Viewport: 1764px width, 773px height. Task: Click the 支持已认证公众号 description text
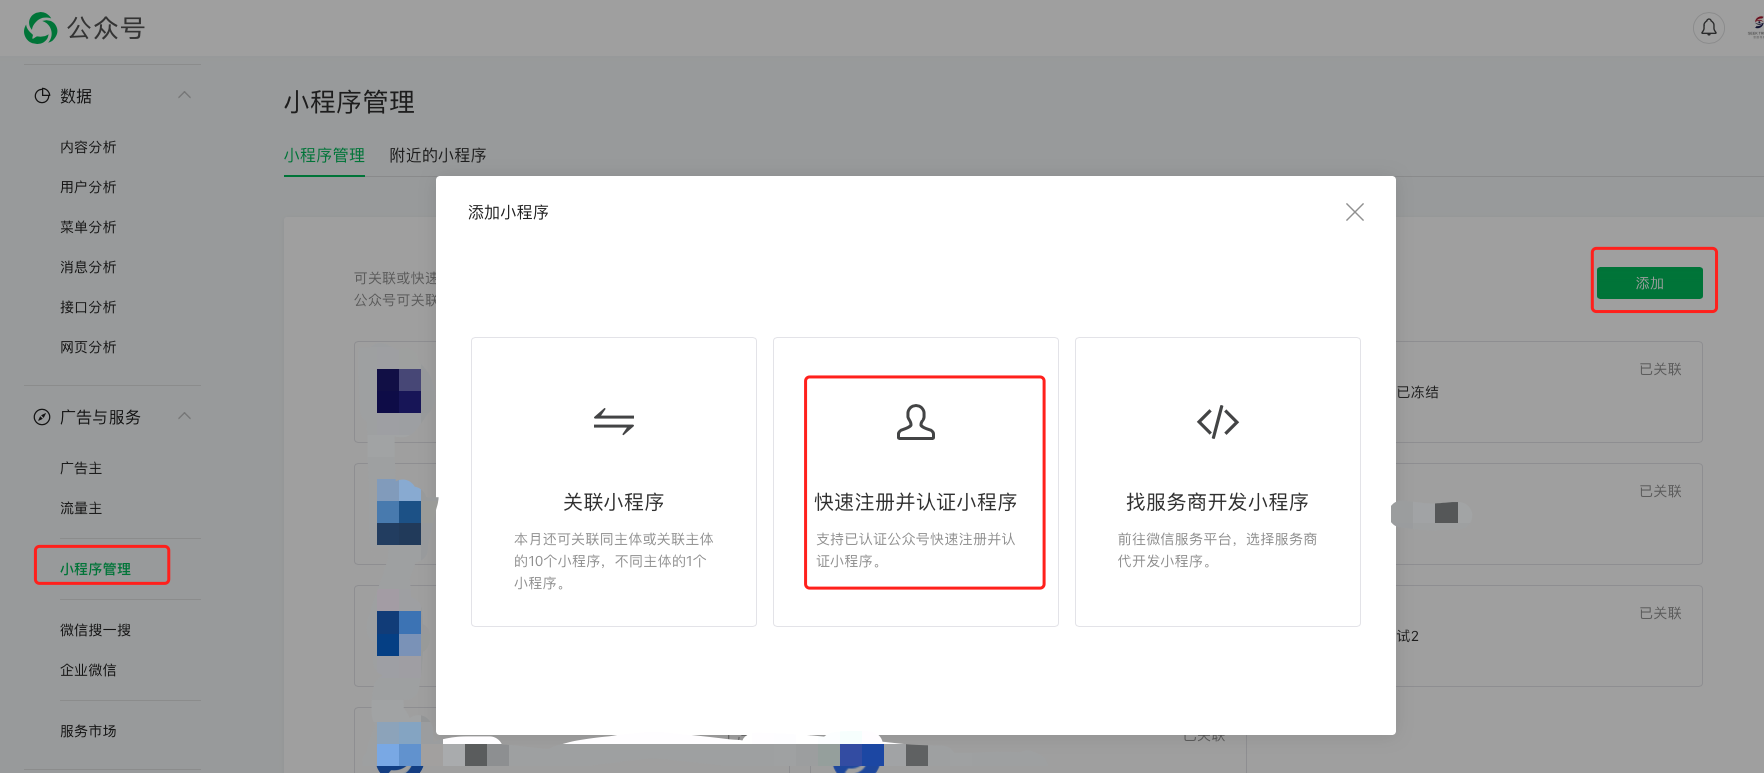[x=916, y=550]
